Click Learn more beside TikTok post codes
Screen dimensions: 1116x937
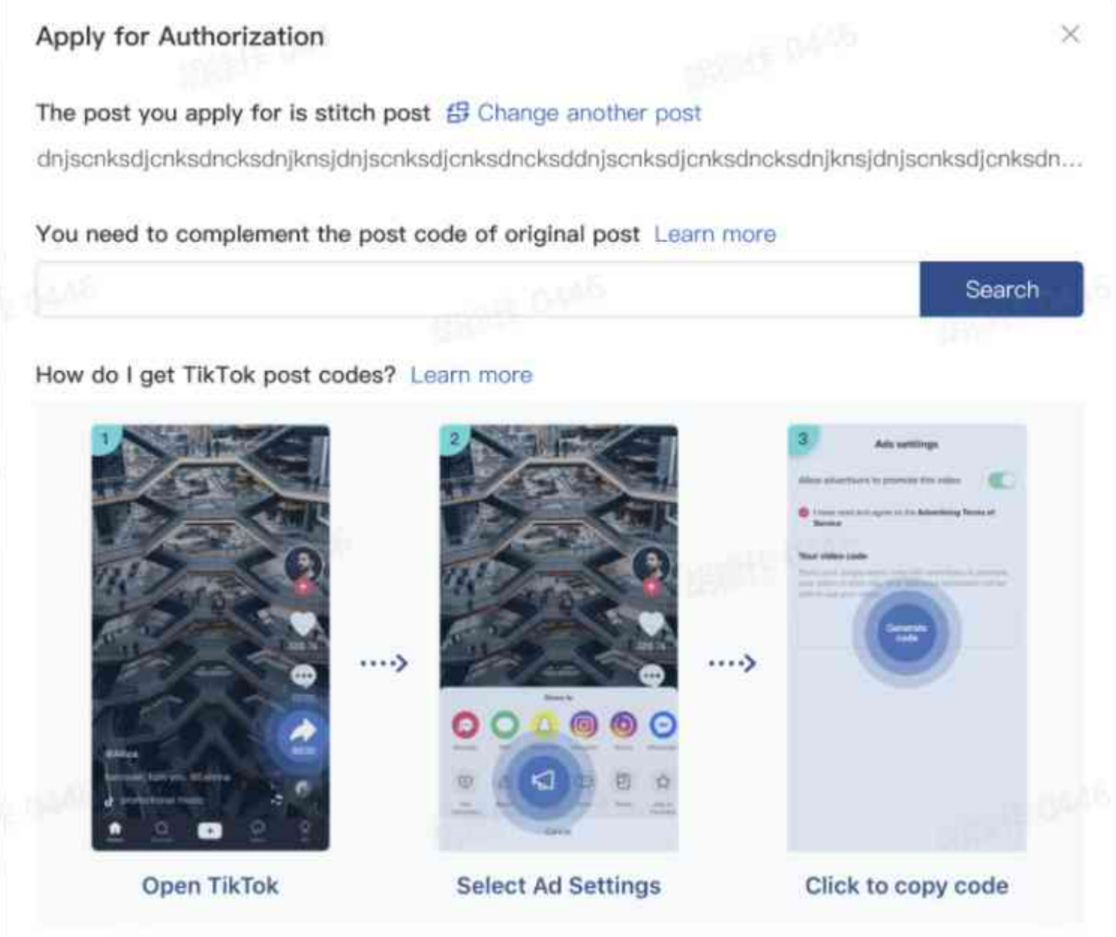471,374
